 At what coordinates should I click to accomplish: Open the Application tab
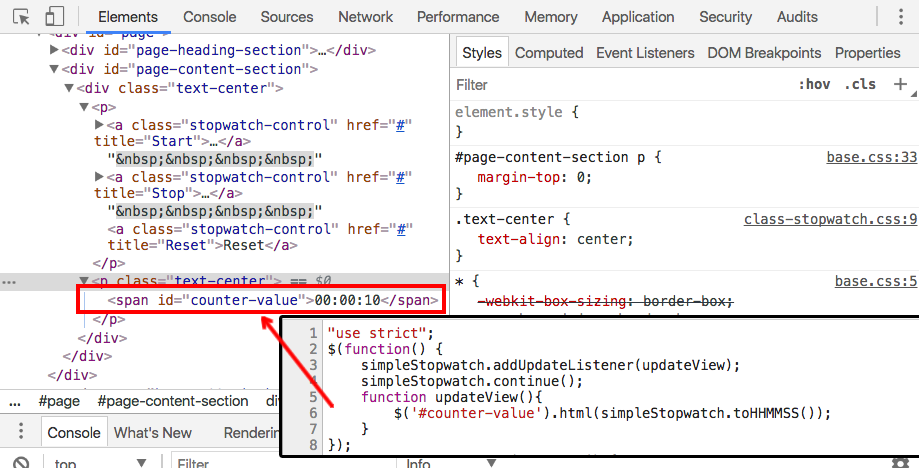(638, 17)
